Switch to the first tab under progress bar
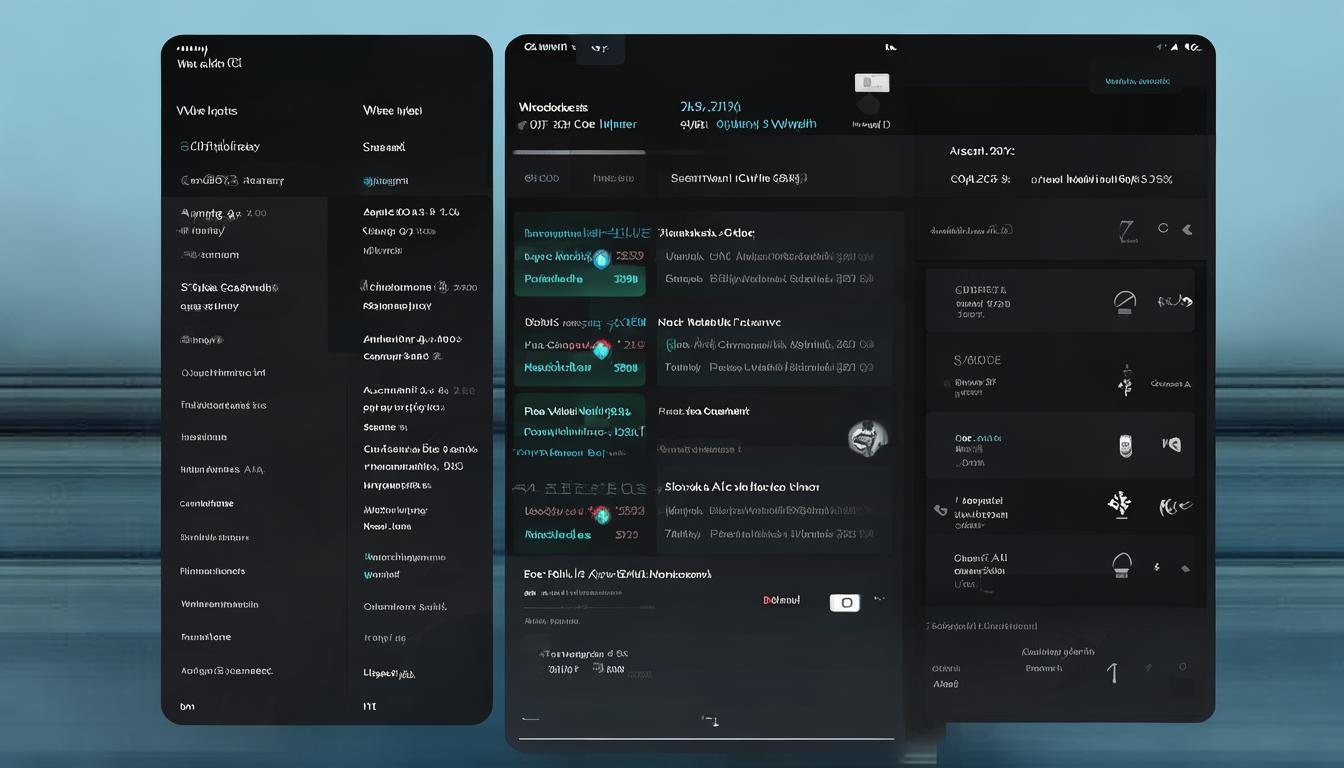1344x768 pixels. pos(541,179)
